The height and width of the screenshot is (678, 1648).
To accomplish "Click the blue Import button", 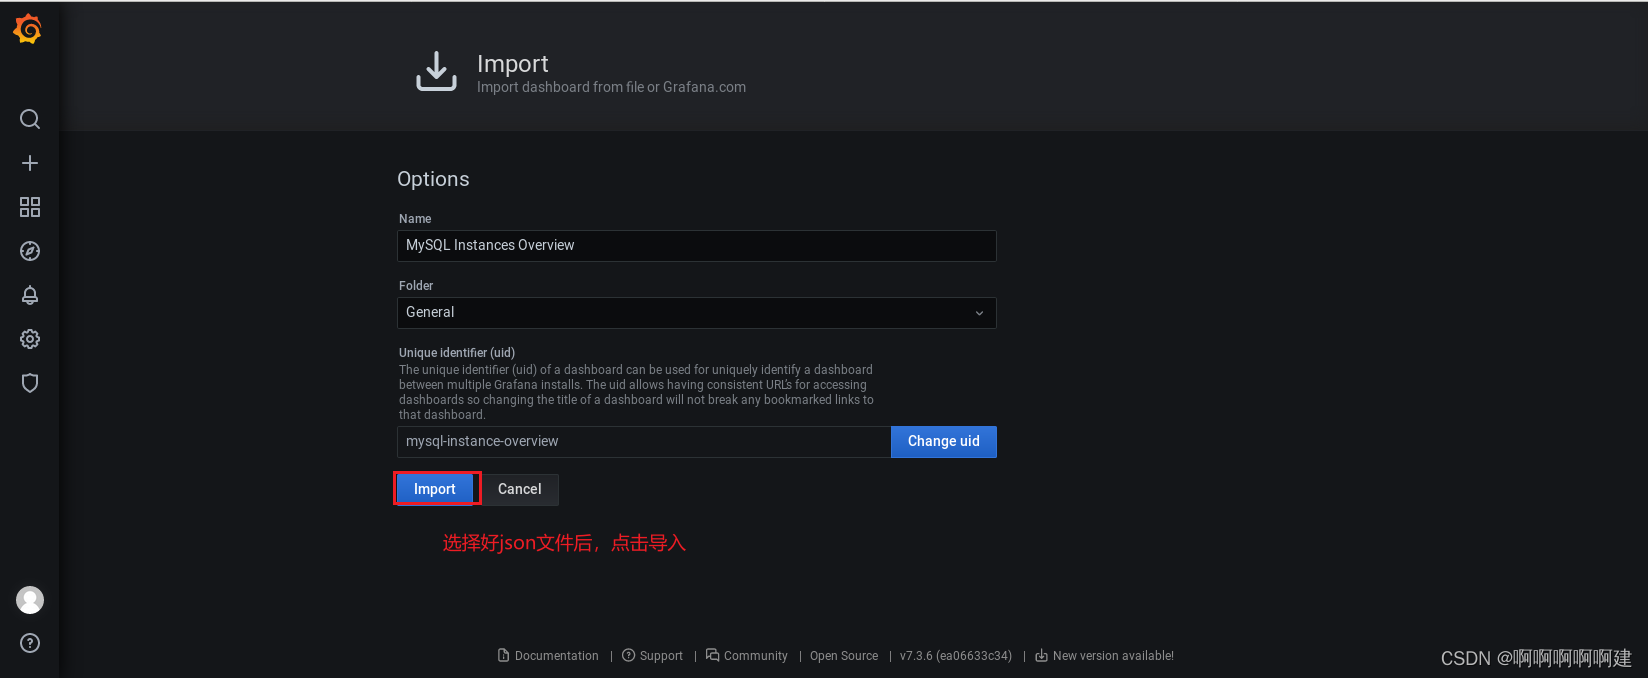I will pyautogui.click(x=435, y=489).
